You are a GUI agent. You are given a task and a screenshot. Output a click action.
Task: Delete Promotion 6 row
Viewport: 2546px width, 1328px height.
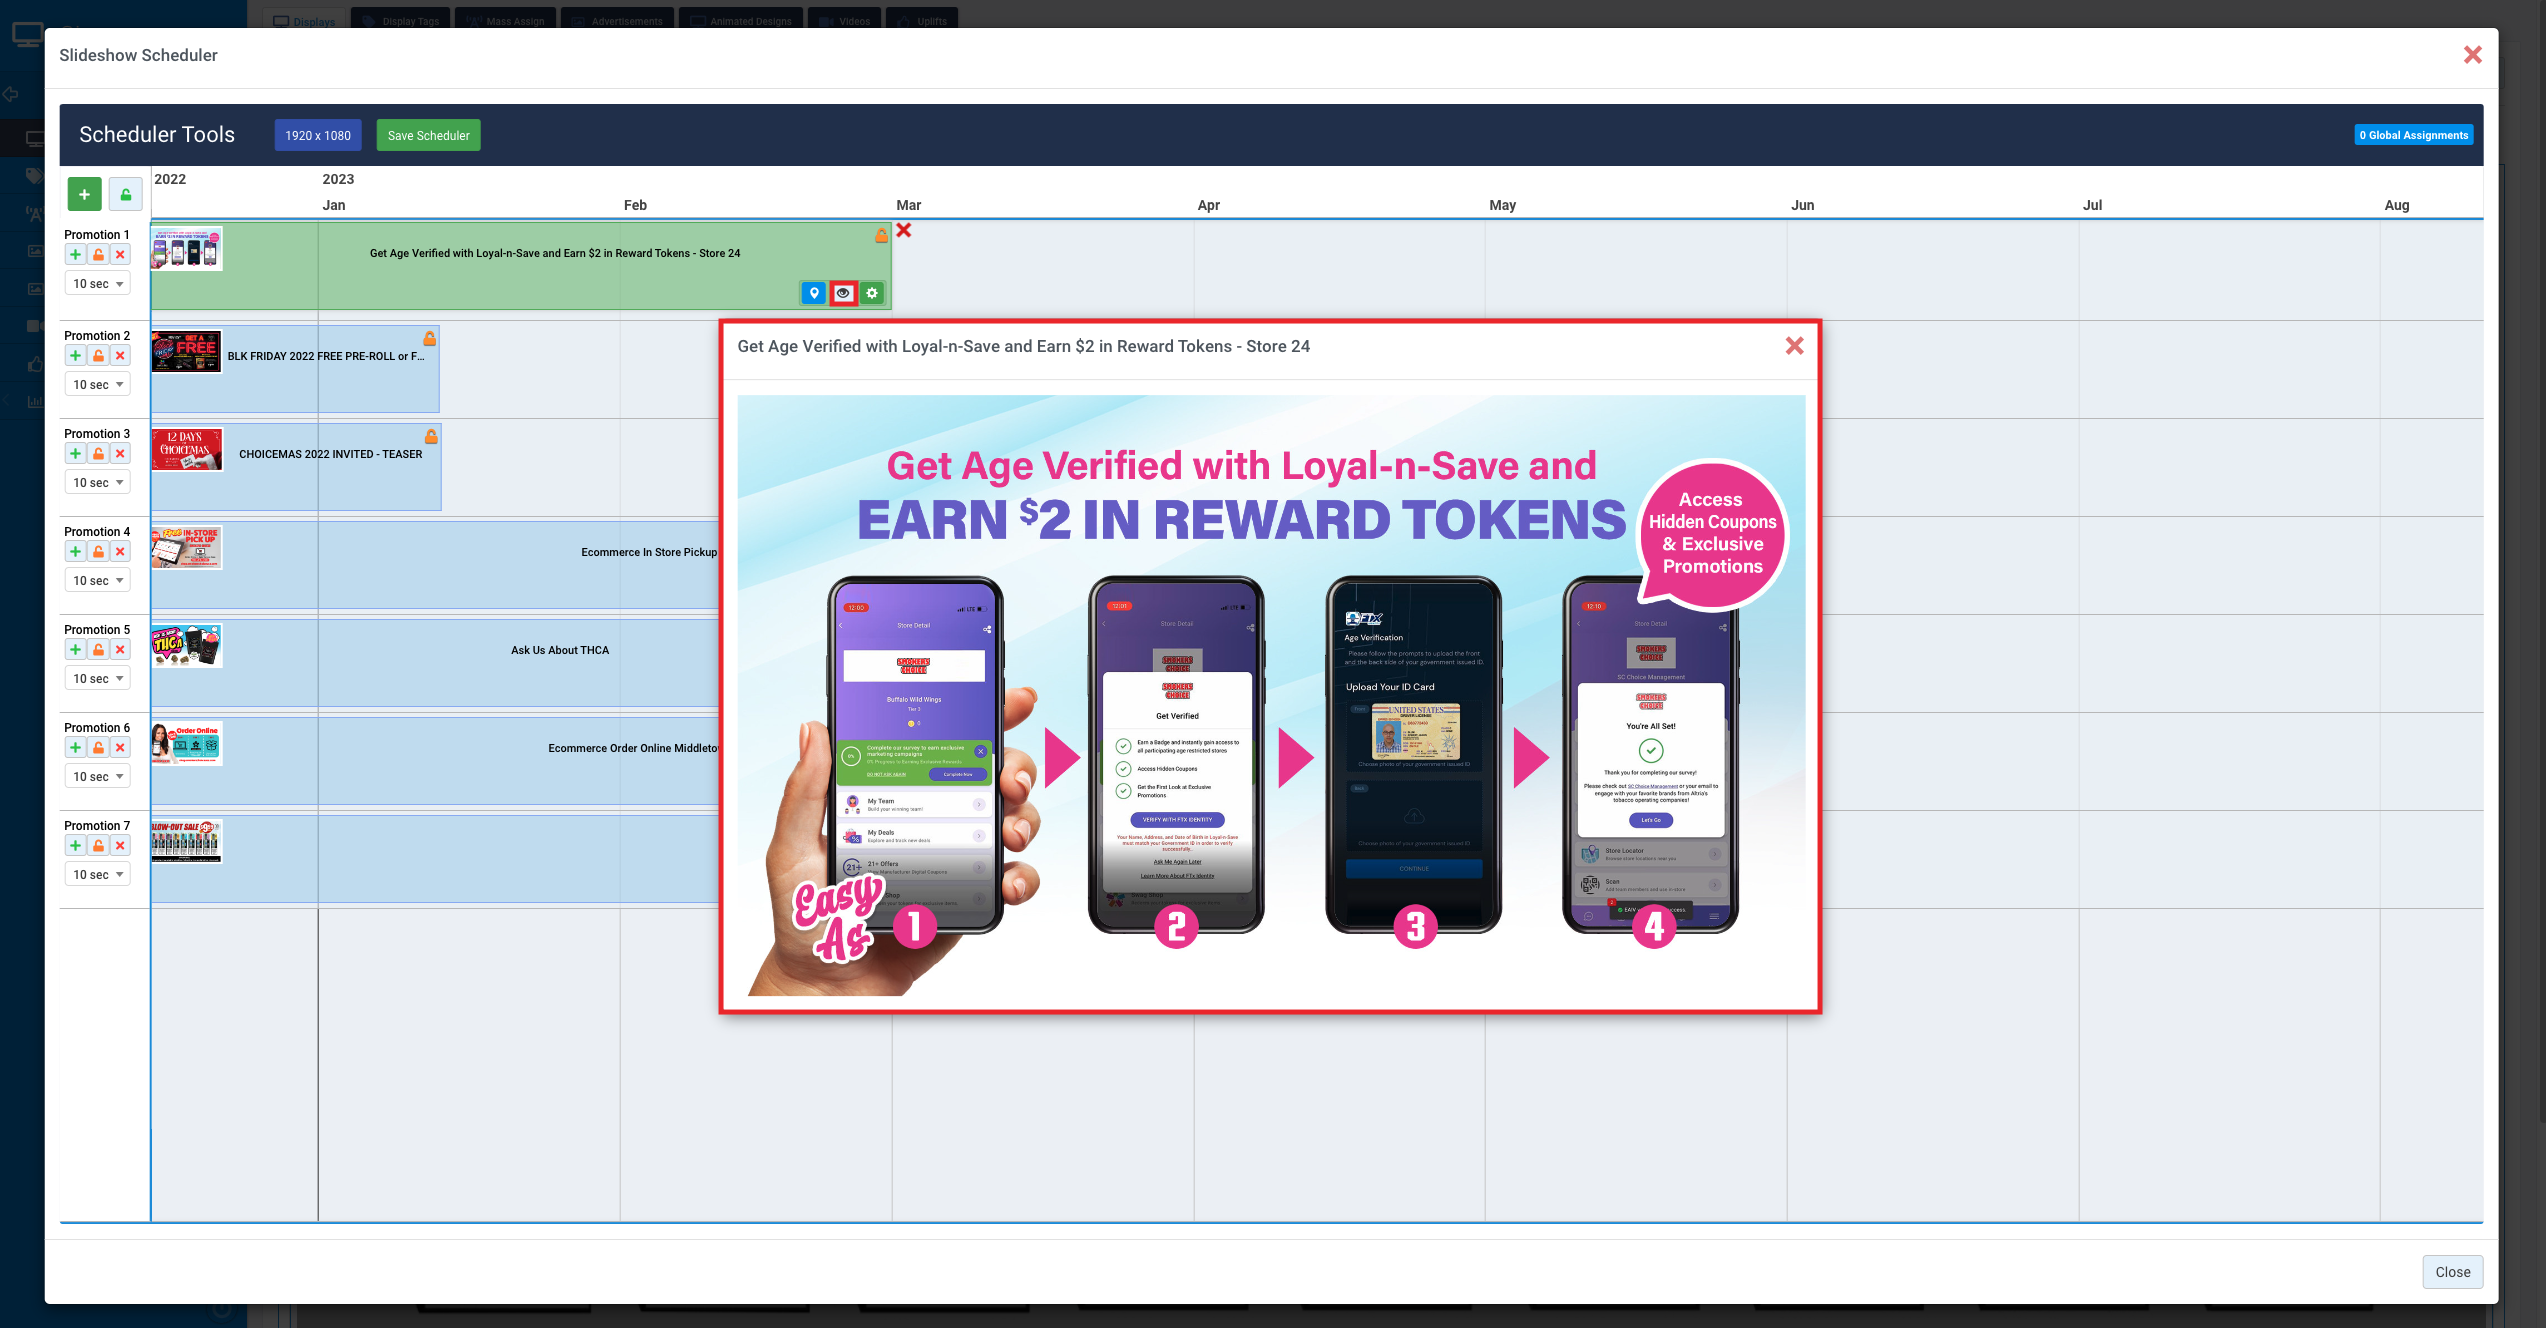point(120,747)
